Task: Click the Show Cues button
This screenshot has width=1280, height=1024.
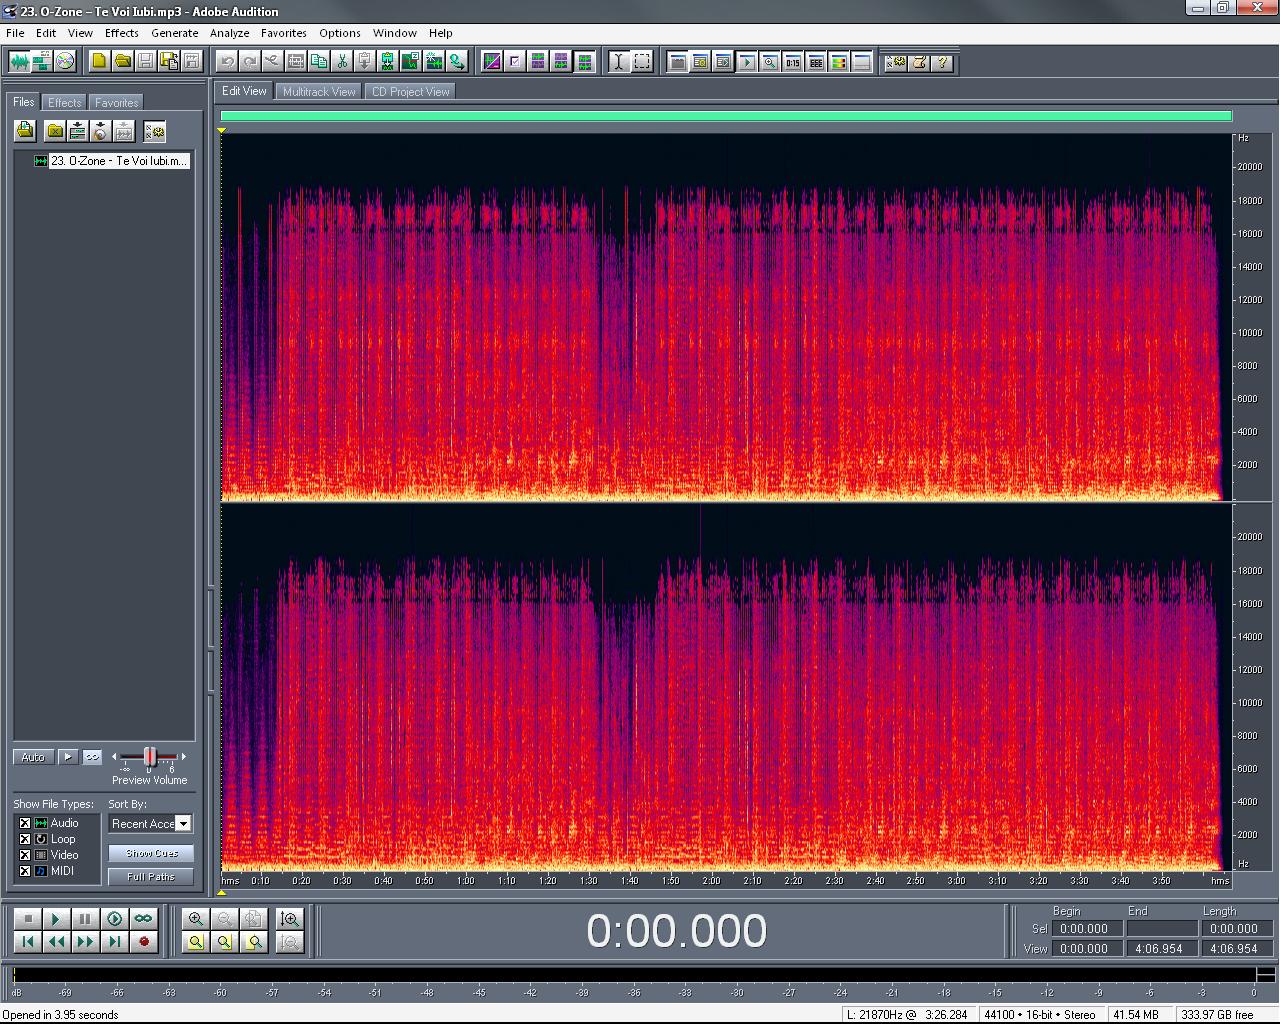Action: point(151,853)
